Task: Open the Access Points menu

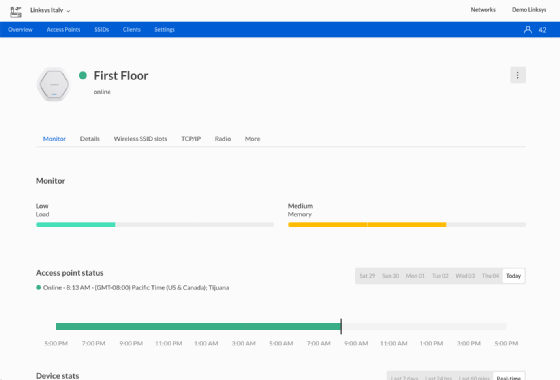Action: (63, 30)
